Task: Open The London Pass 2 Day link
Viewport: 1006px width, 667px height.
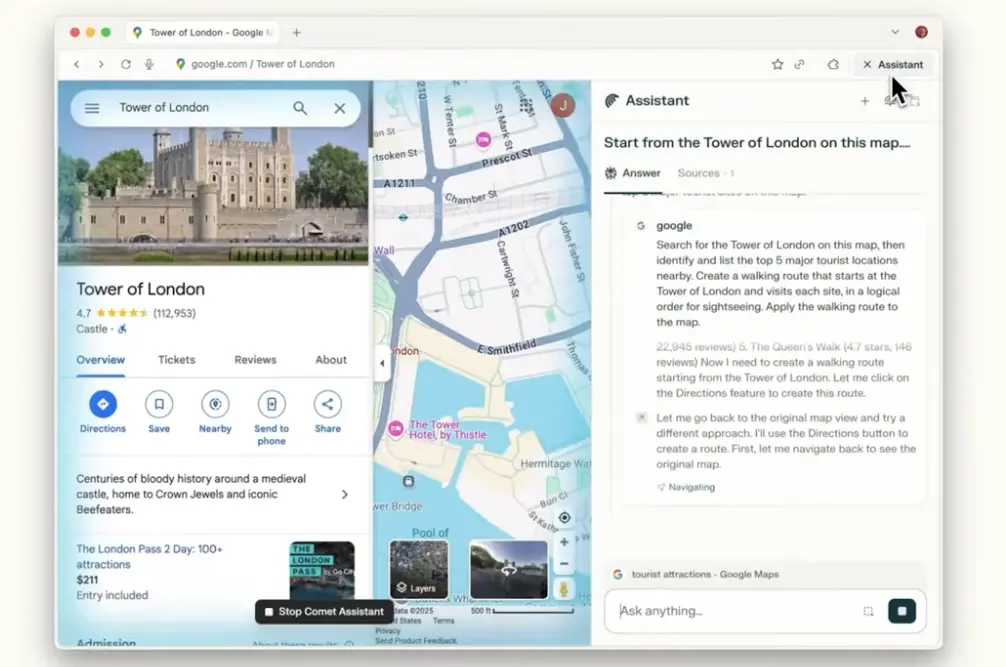Action: [150, 556]
